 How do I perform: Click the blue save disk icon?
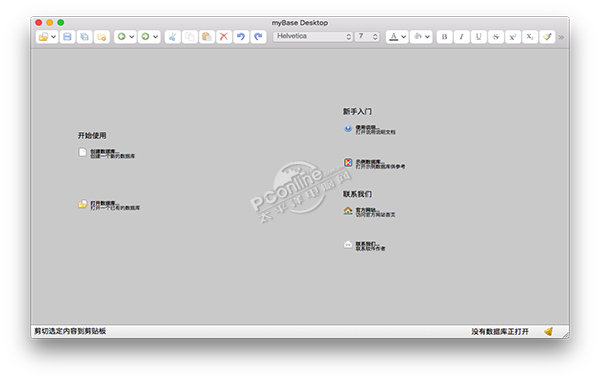point(67,37)
